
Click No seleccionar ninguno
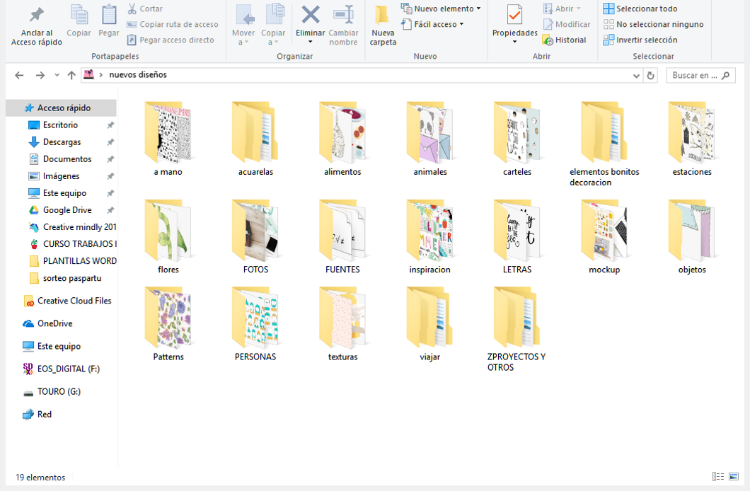pyautogui.click(x=653, y=24)
